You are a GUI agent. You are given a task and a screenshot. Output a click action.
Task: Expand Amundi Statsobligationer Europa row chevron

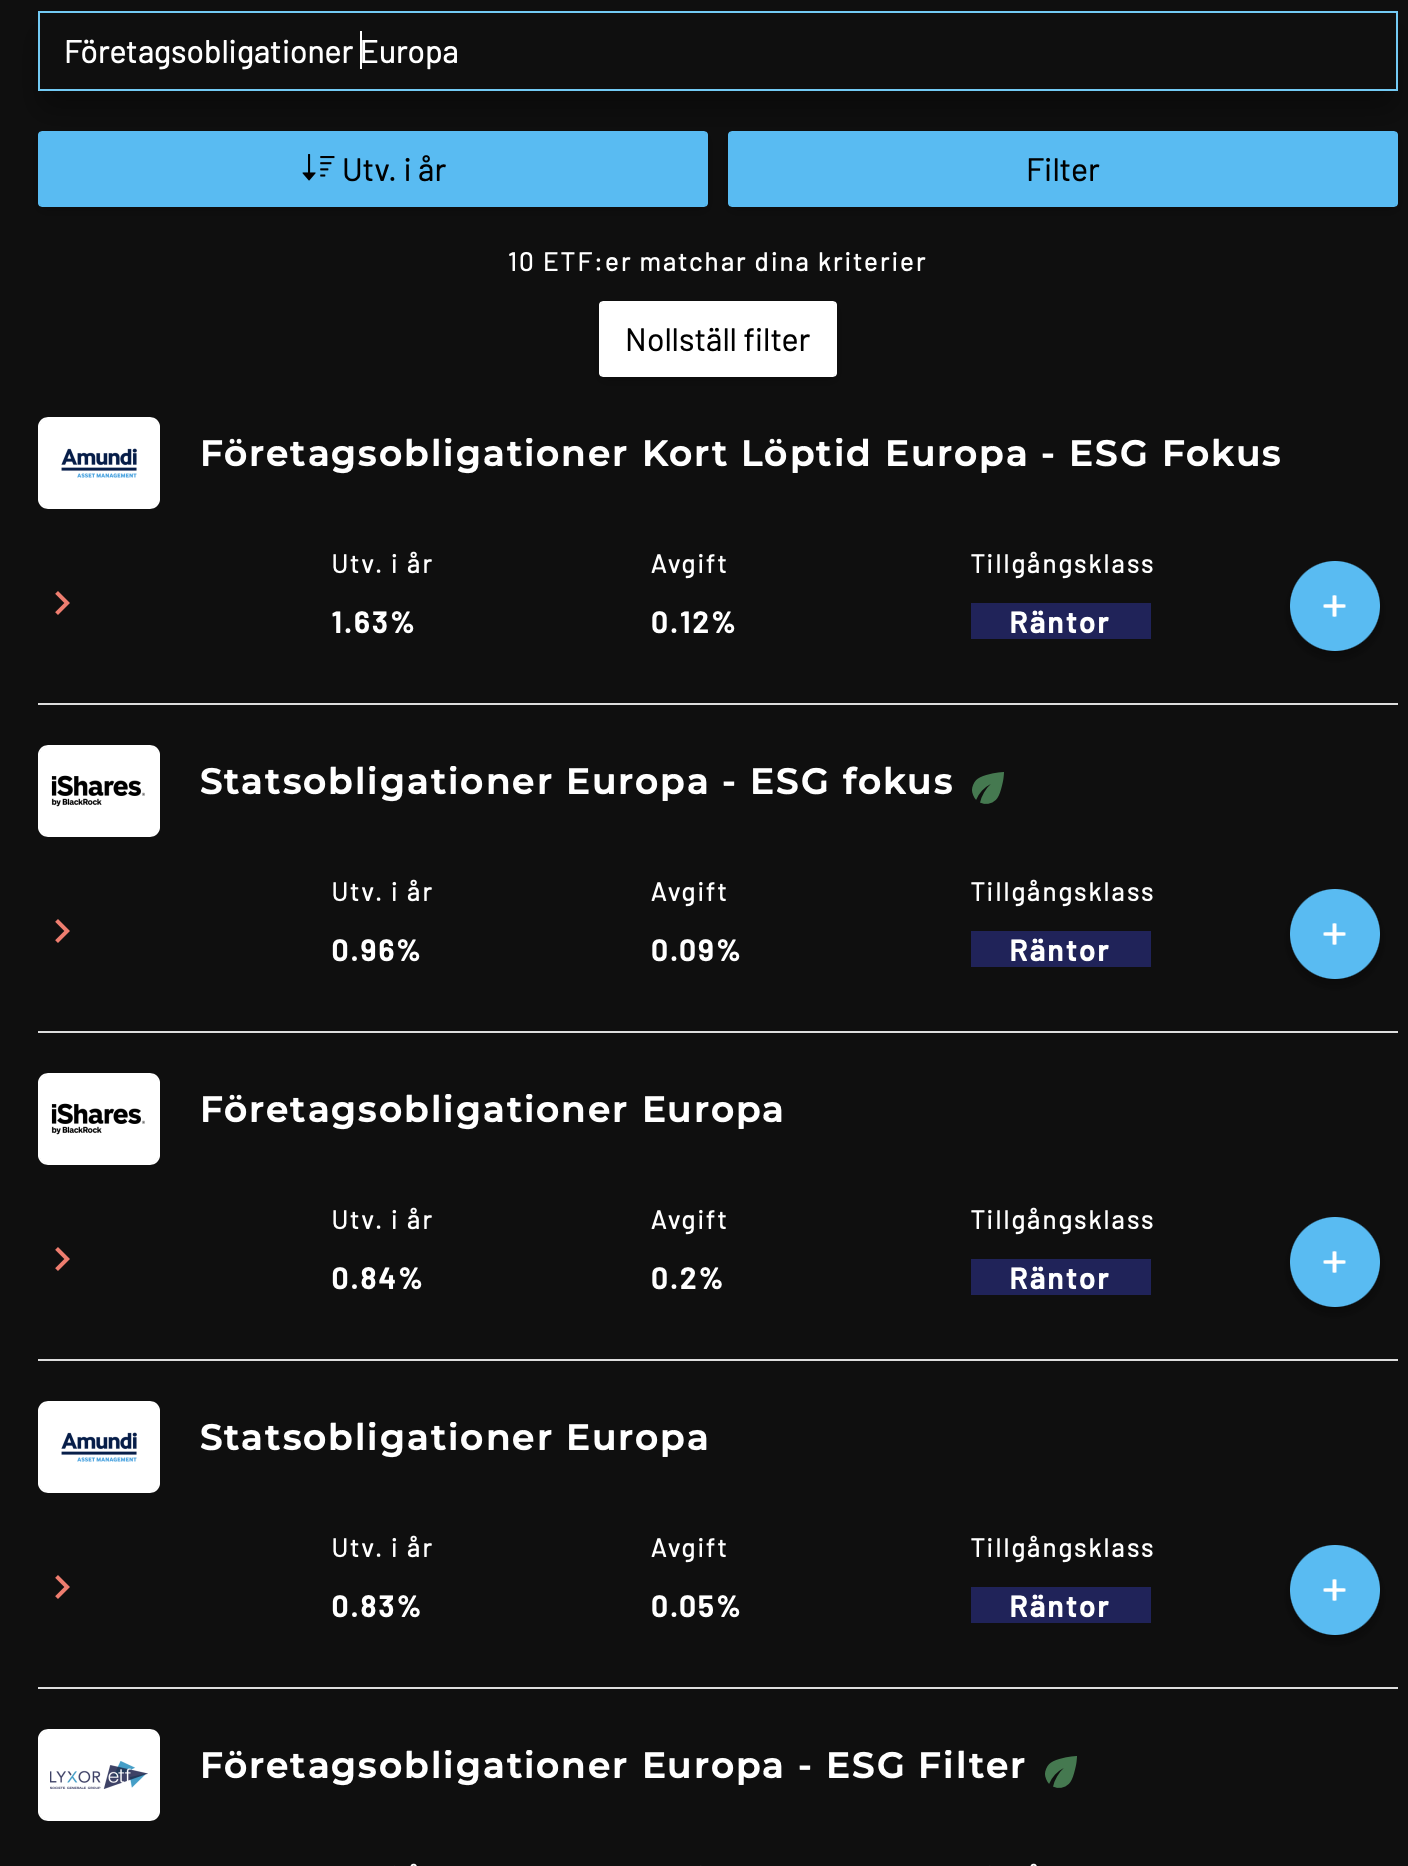click(x=62, y=1587)
